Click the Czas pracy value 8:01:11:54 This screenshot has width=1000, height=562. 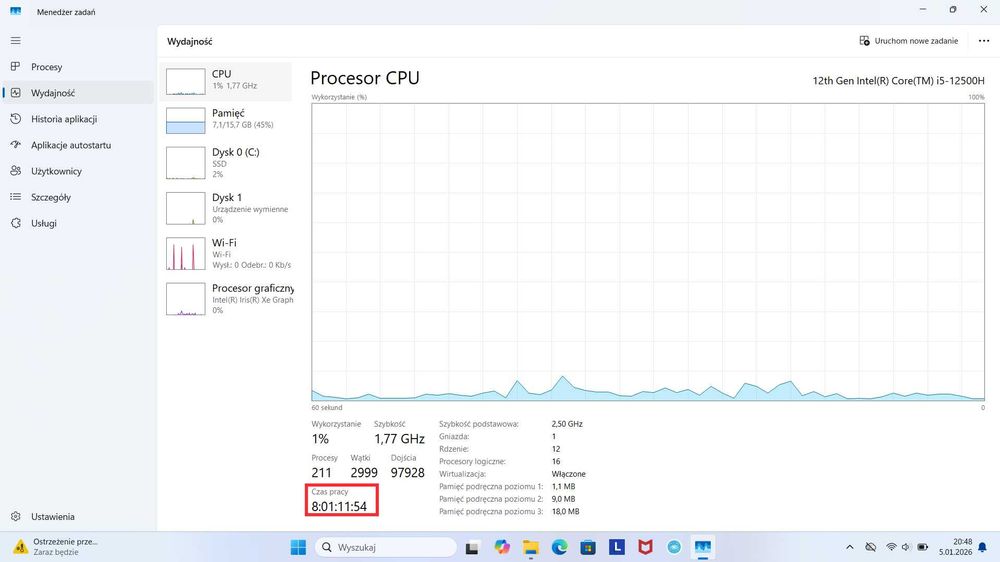(339, 507)
